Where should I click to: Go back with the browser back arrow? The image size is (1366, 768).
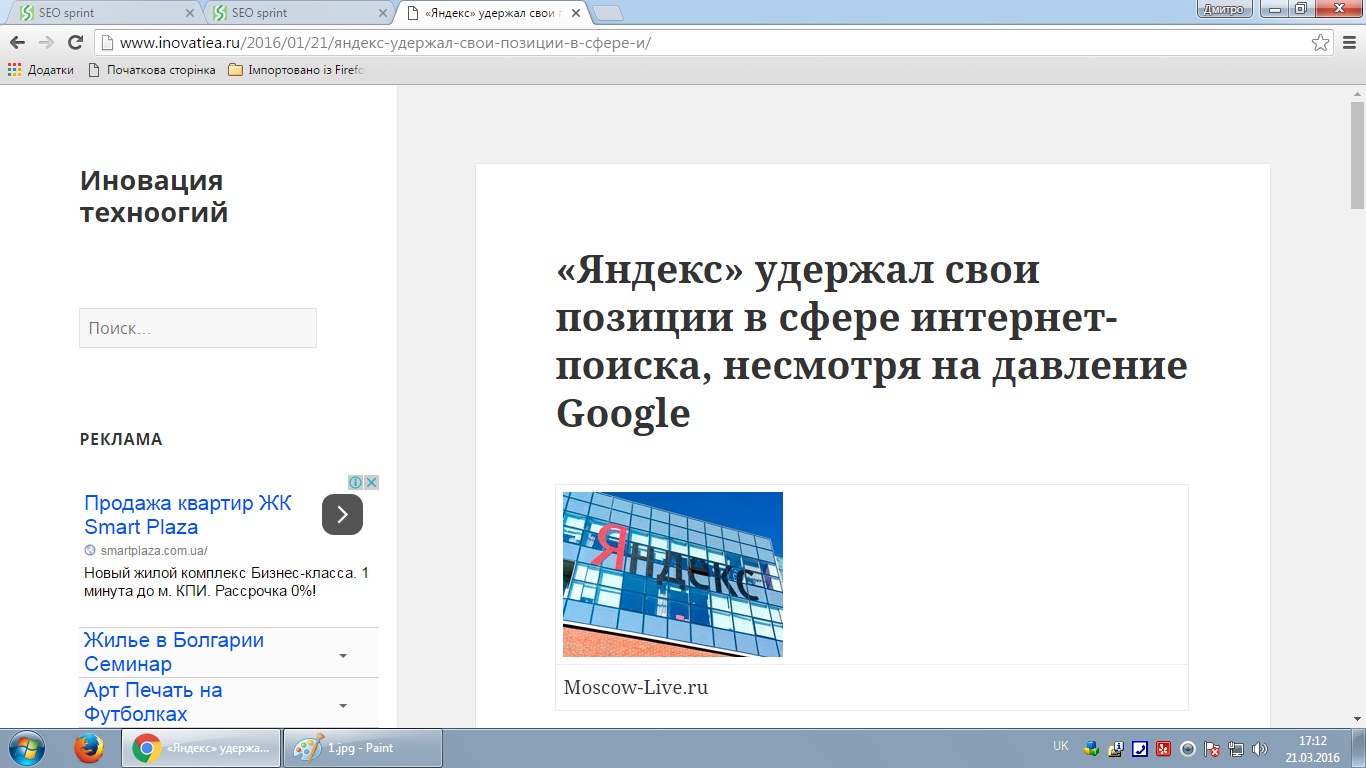(17, 43)
